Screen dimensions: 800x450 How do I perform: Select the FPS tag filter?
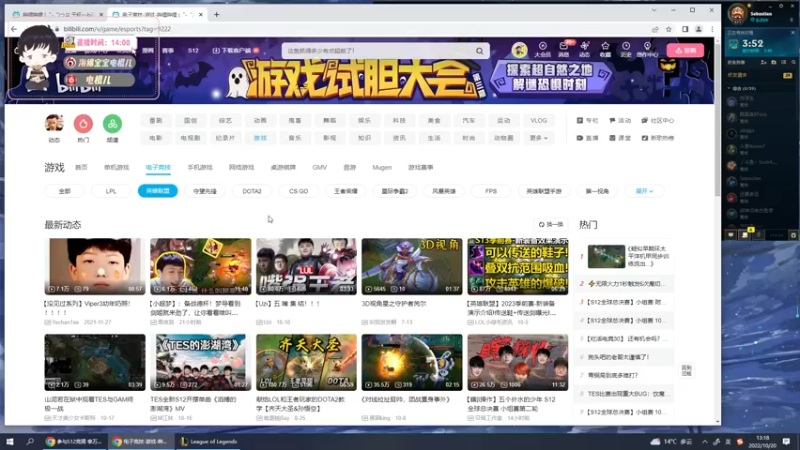tap(491, 191)
